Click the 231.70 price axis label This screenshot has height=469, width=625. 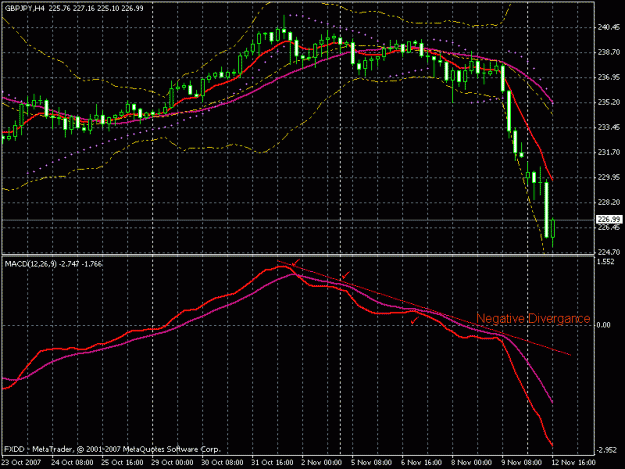pyautogui.click(x=609, y=152)
